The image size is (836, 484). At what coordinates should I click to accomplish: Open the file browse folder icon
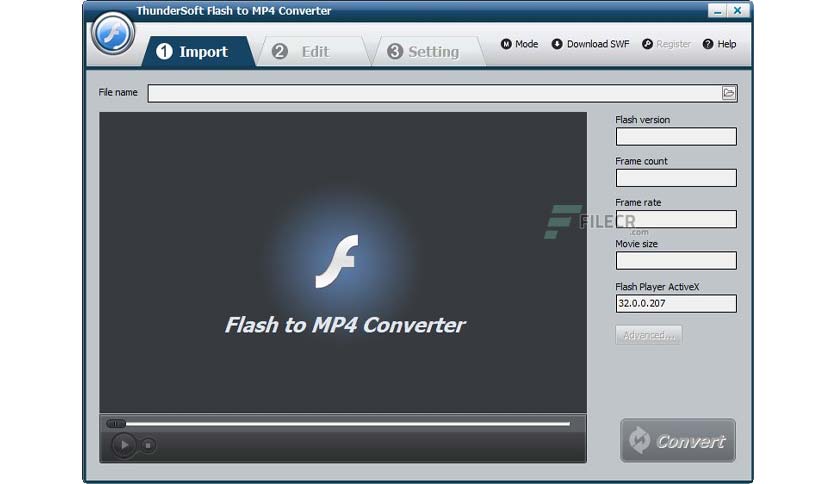(x=728, y=93)
